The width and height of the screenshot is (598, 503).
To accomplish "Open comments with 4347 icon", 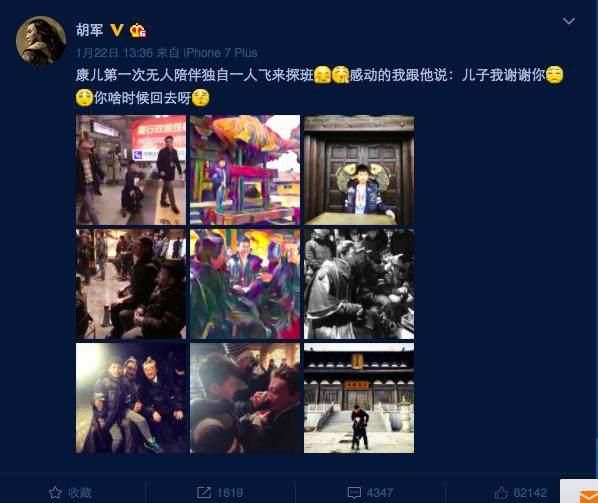I will pyautogui.click(x=370, y=492).
